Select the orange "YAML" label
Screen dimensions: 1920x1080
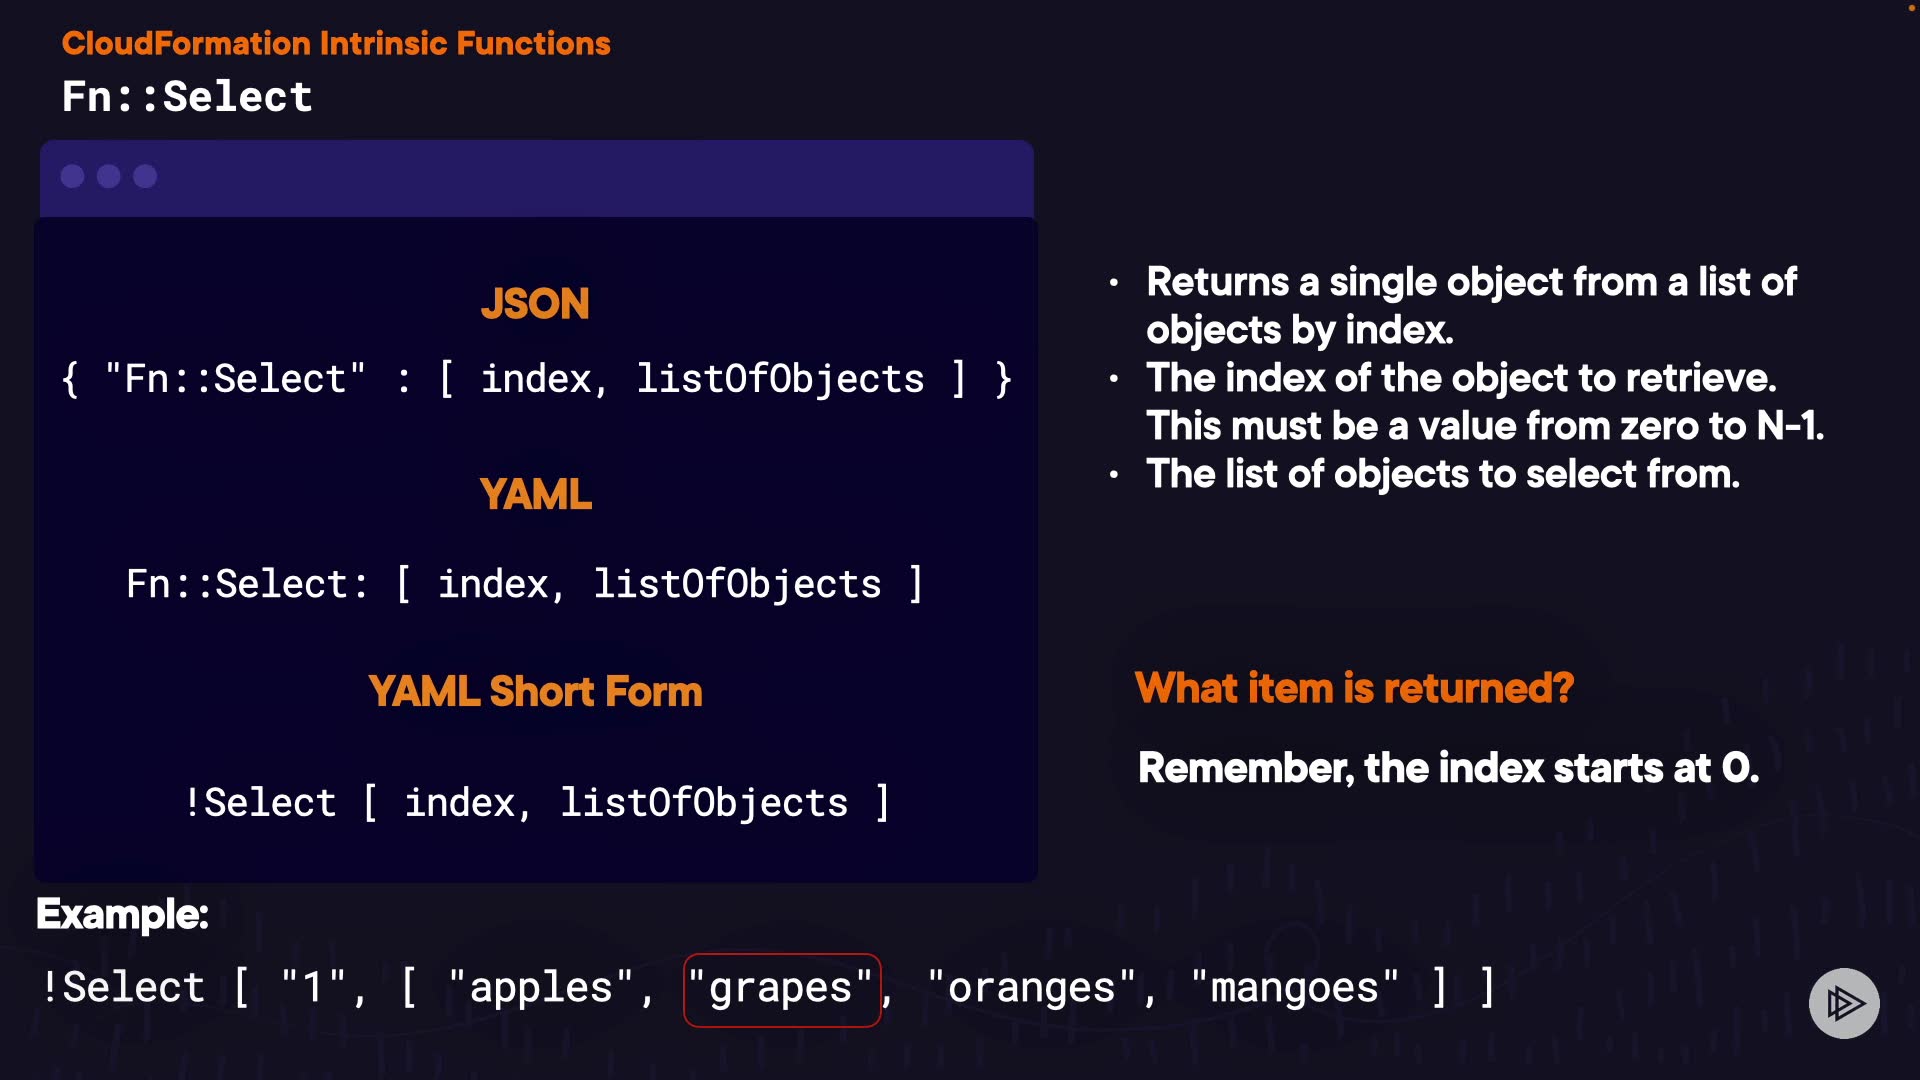pyautogui.click(x=535, y=494)
